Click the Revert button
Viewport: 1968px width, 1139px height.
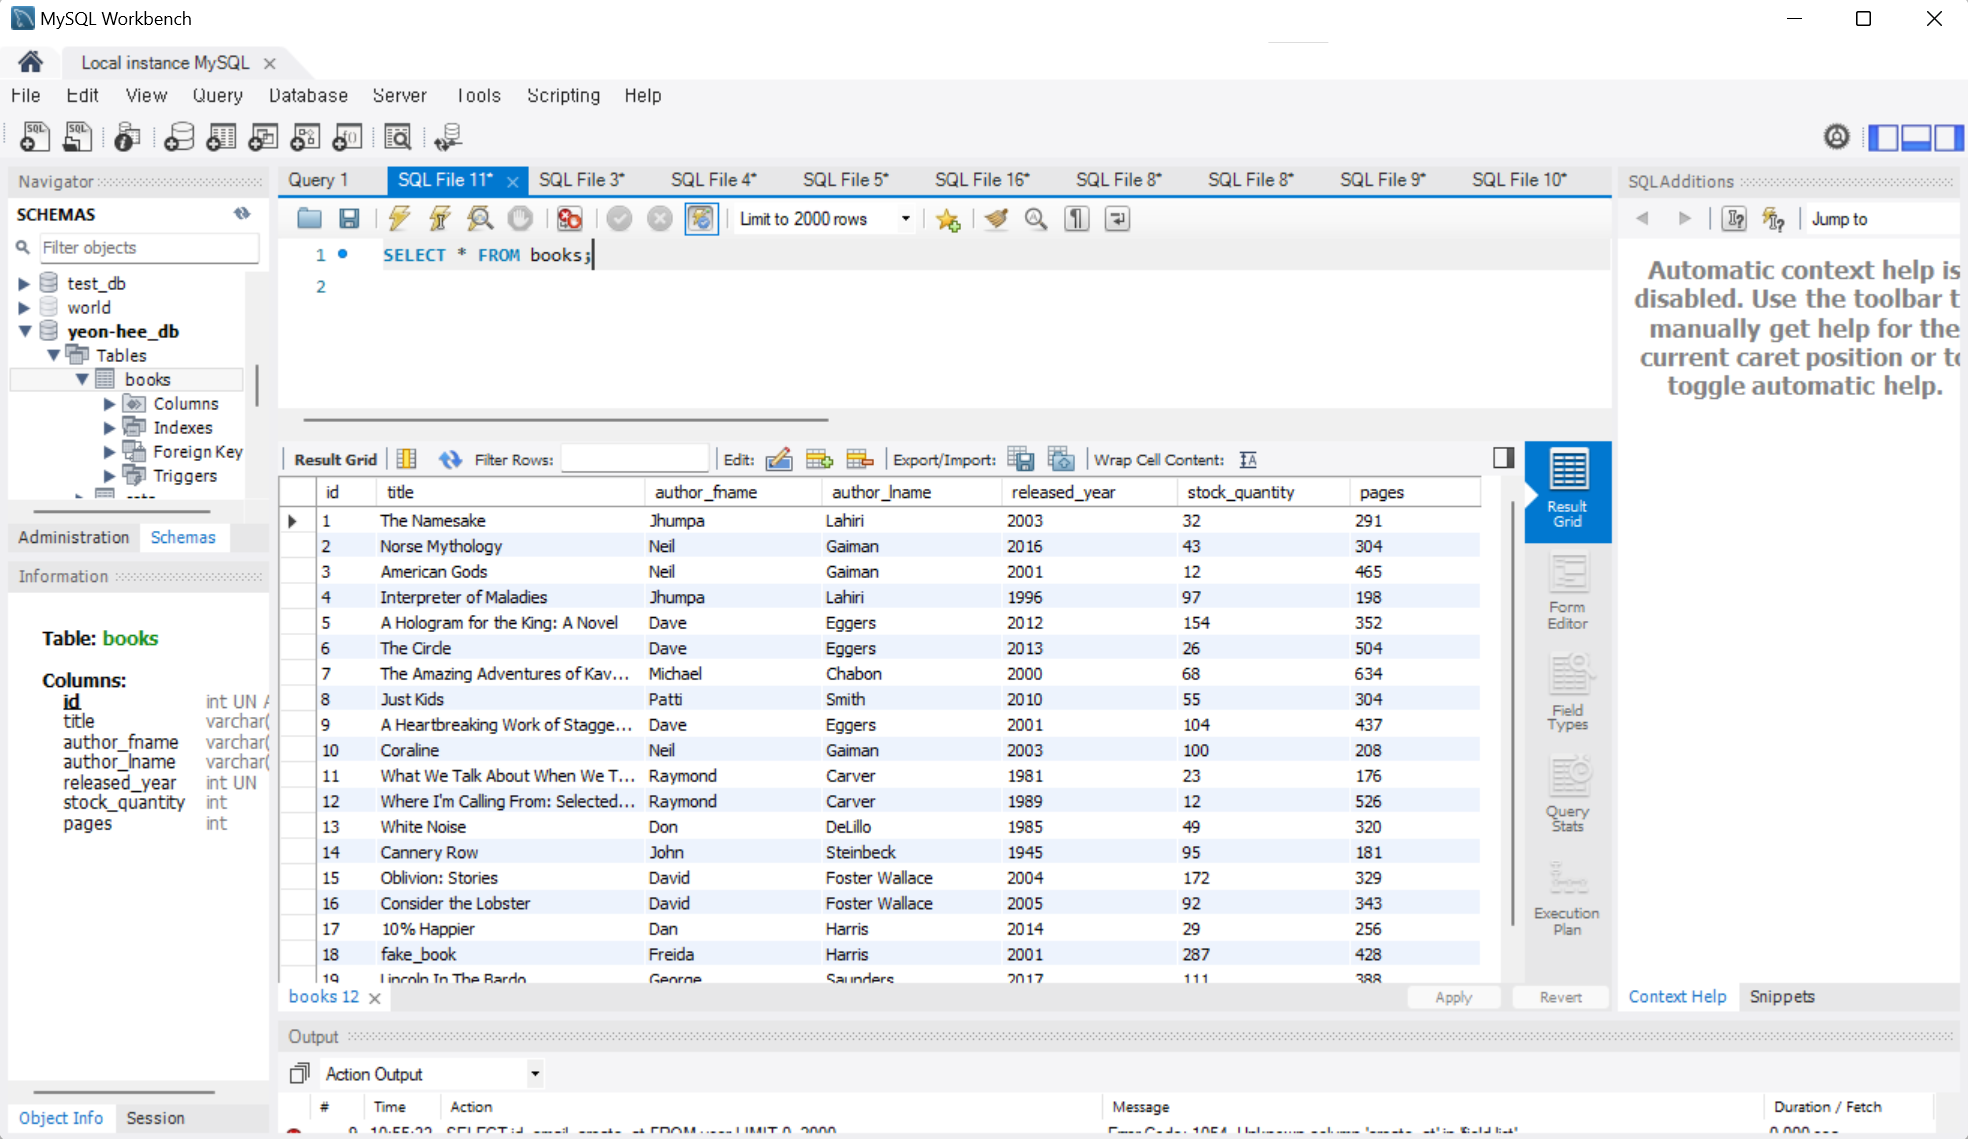pyautogui.click(x=1560, y=997)
